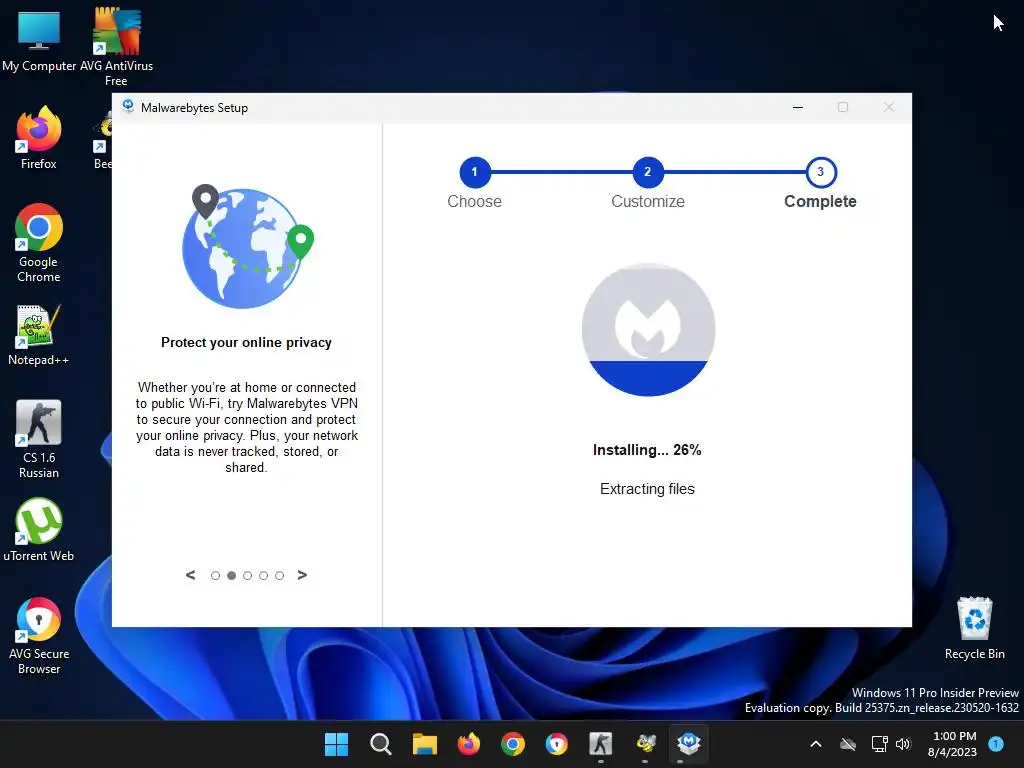Open the uTorrent Web desktop shortcut

click(39, 530)
